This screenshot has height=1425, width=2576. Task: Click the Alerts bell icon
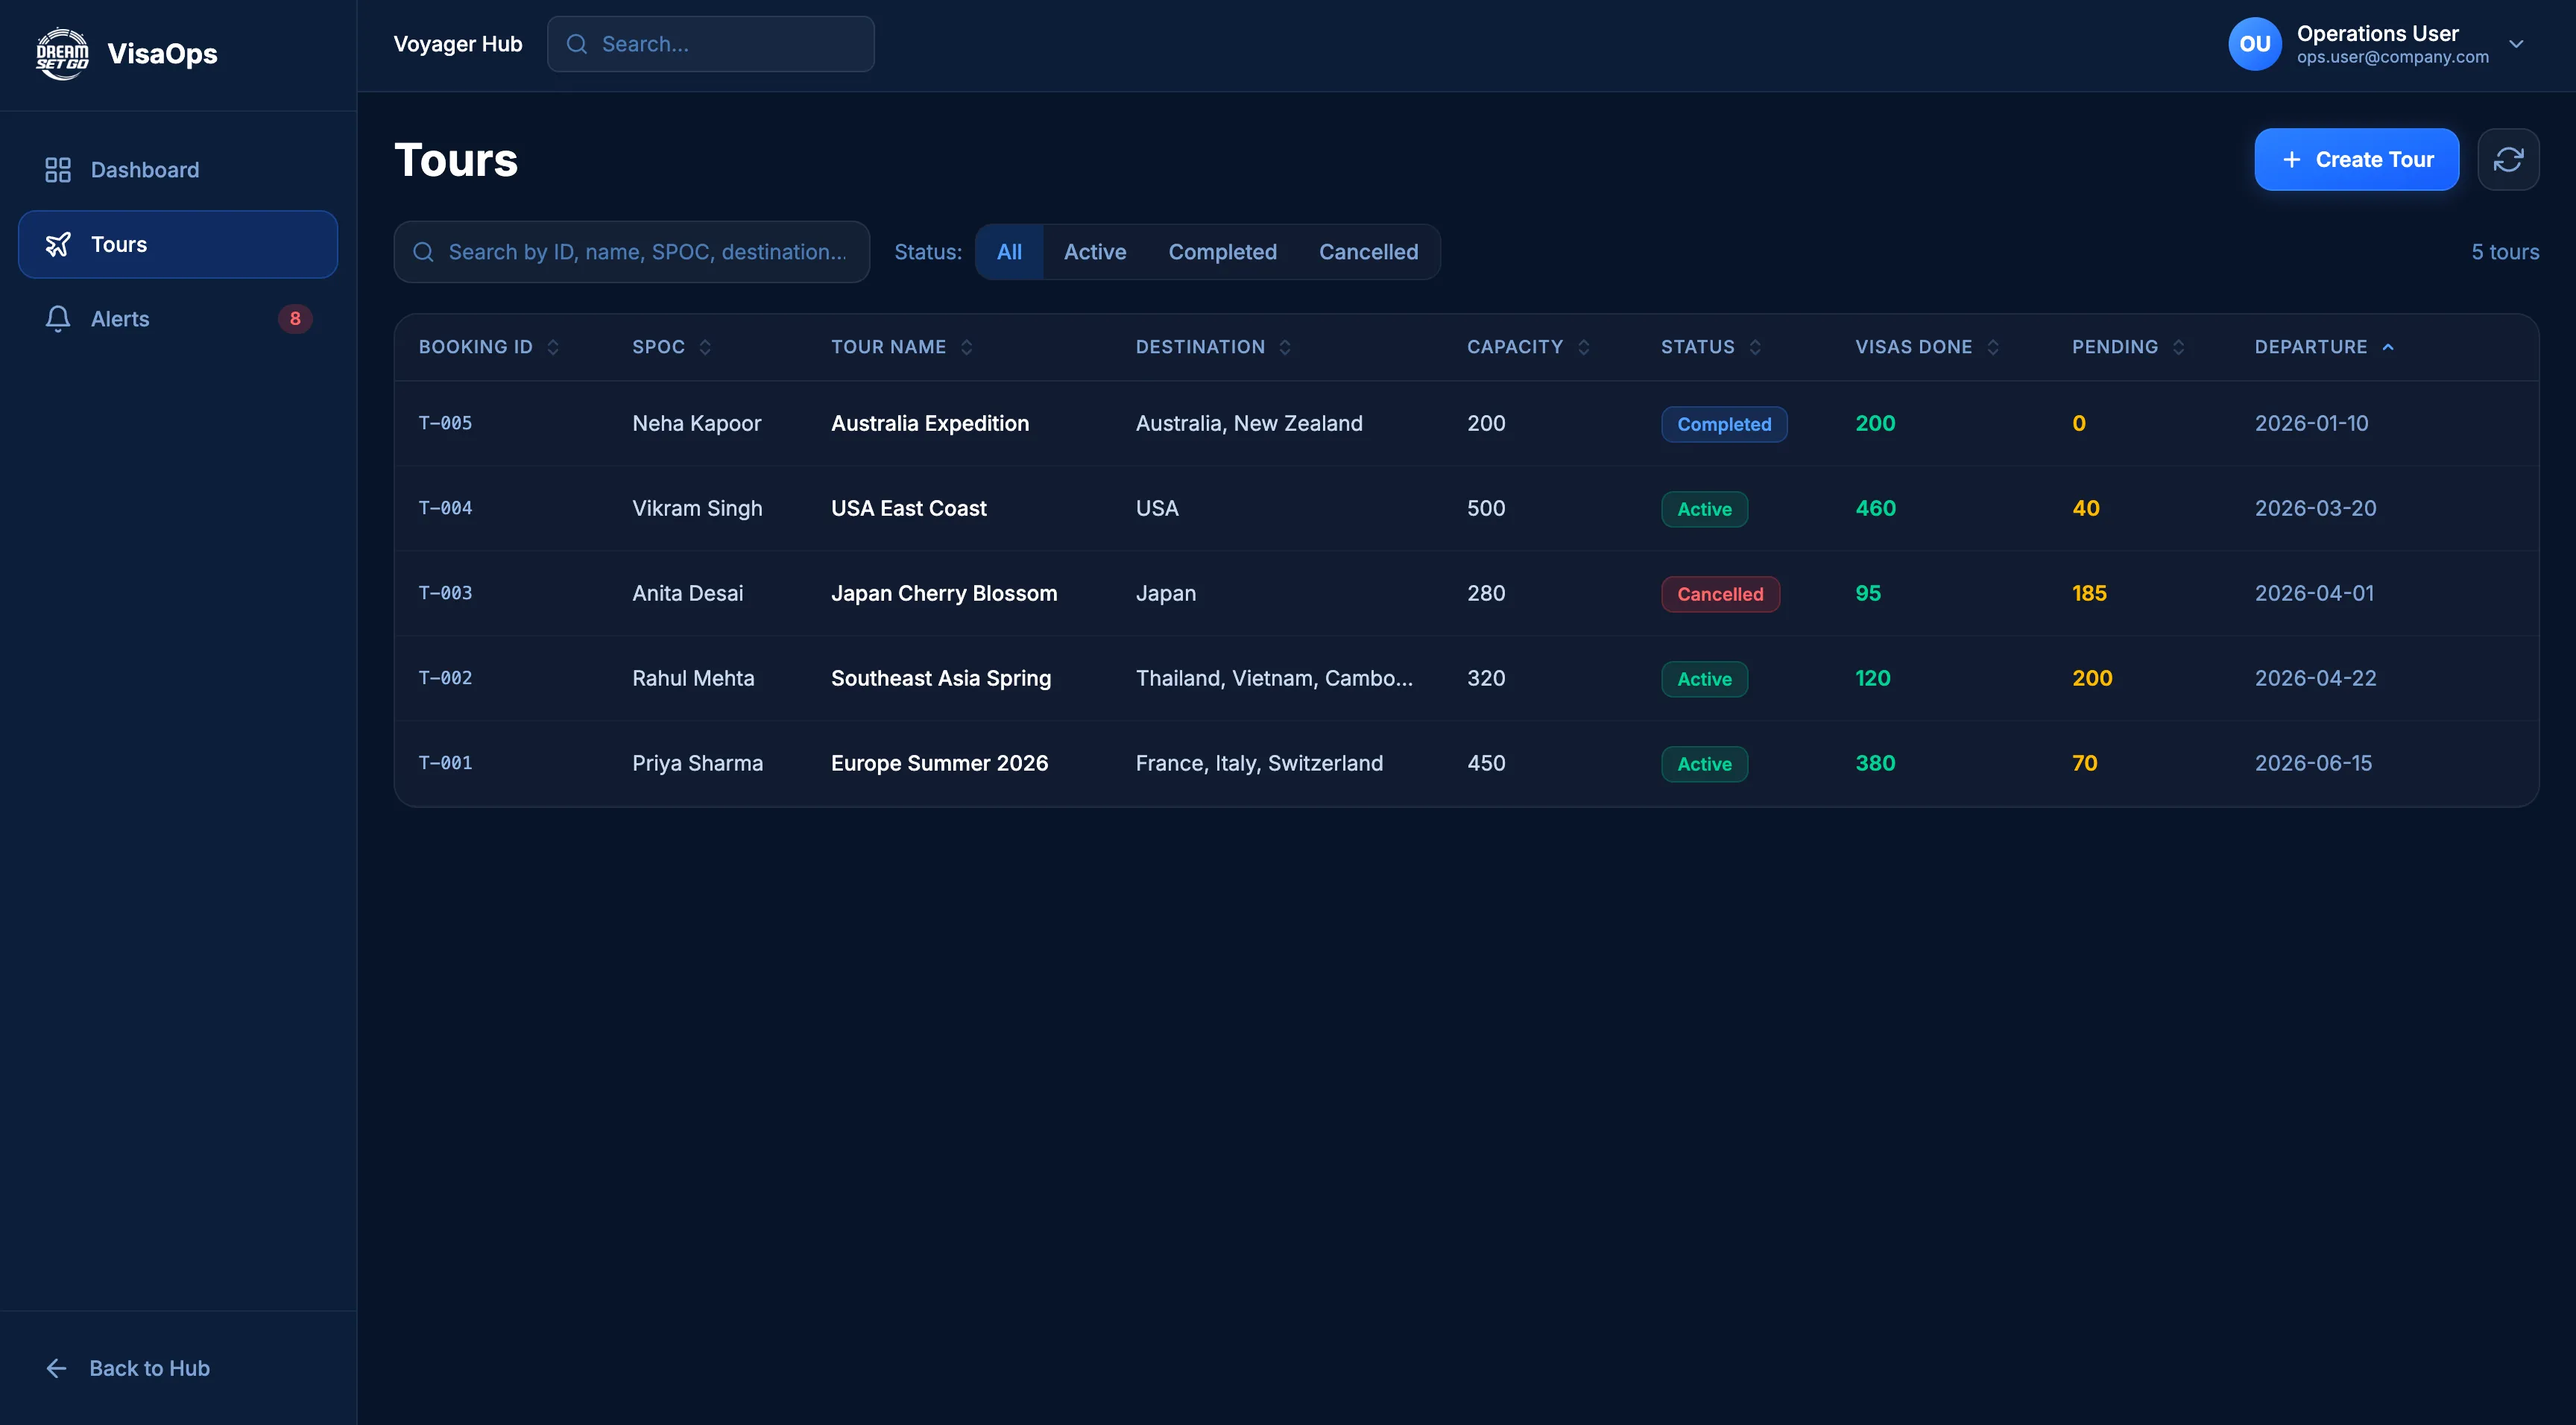click(58, 319)
